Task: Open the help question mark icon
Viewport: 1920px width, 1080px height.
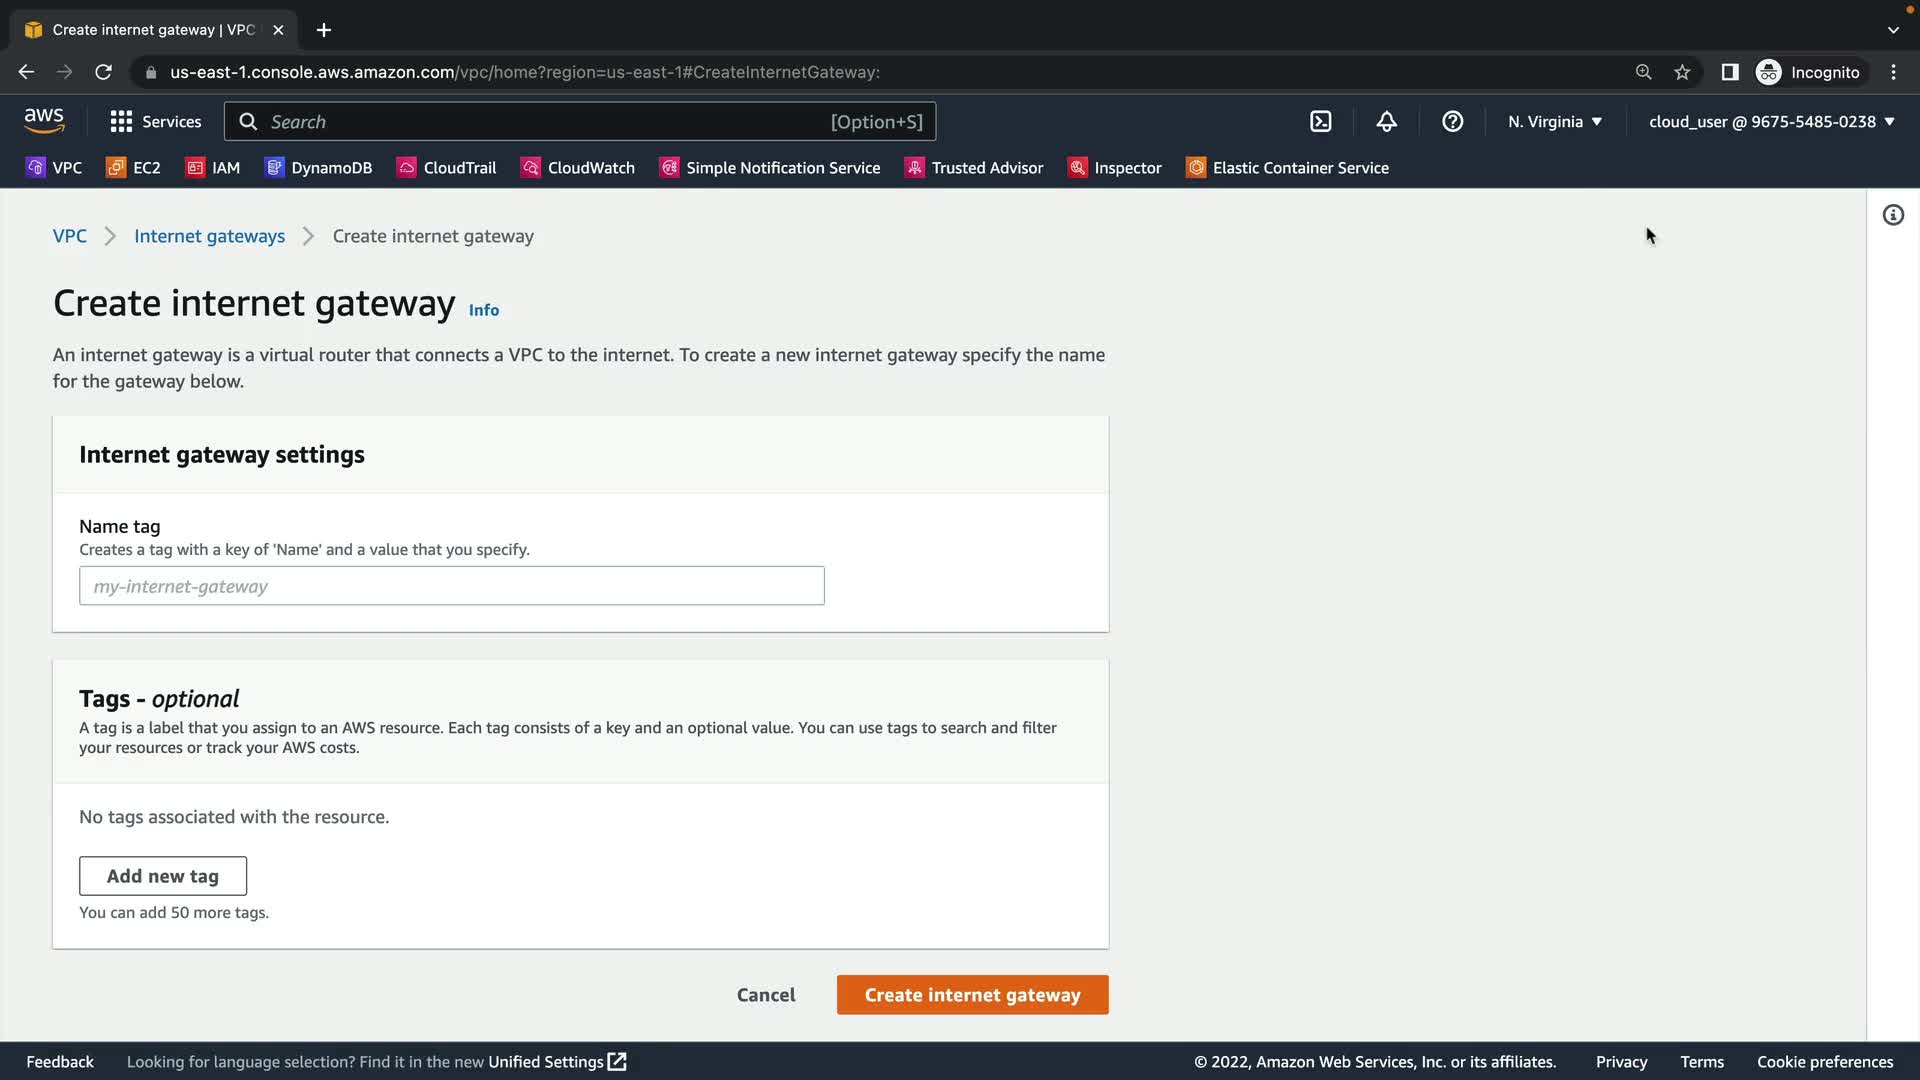Action: click(1452, 122)
